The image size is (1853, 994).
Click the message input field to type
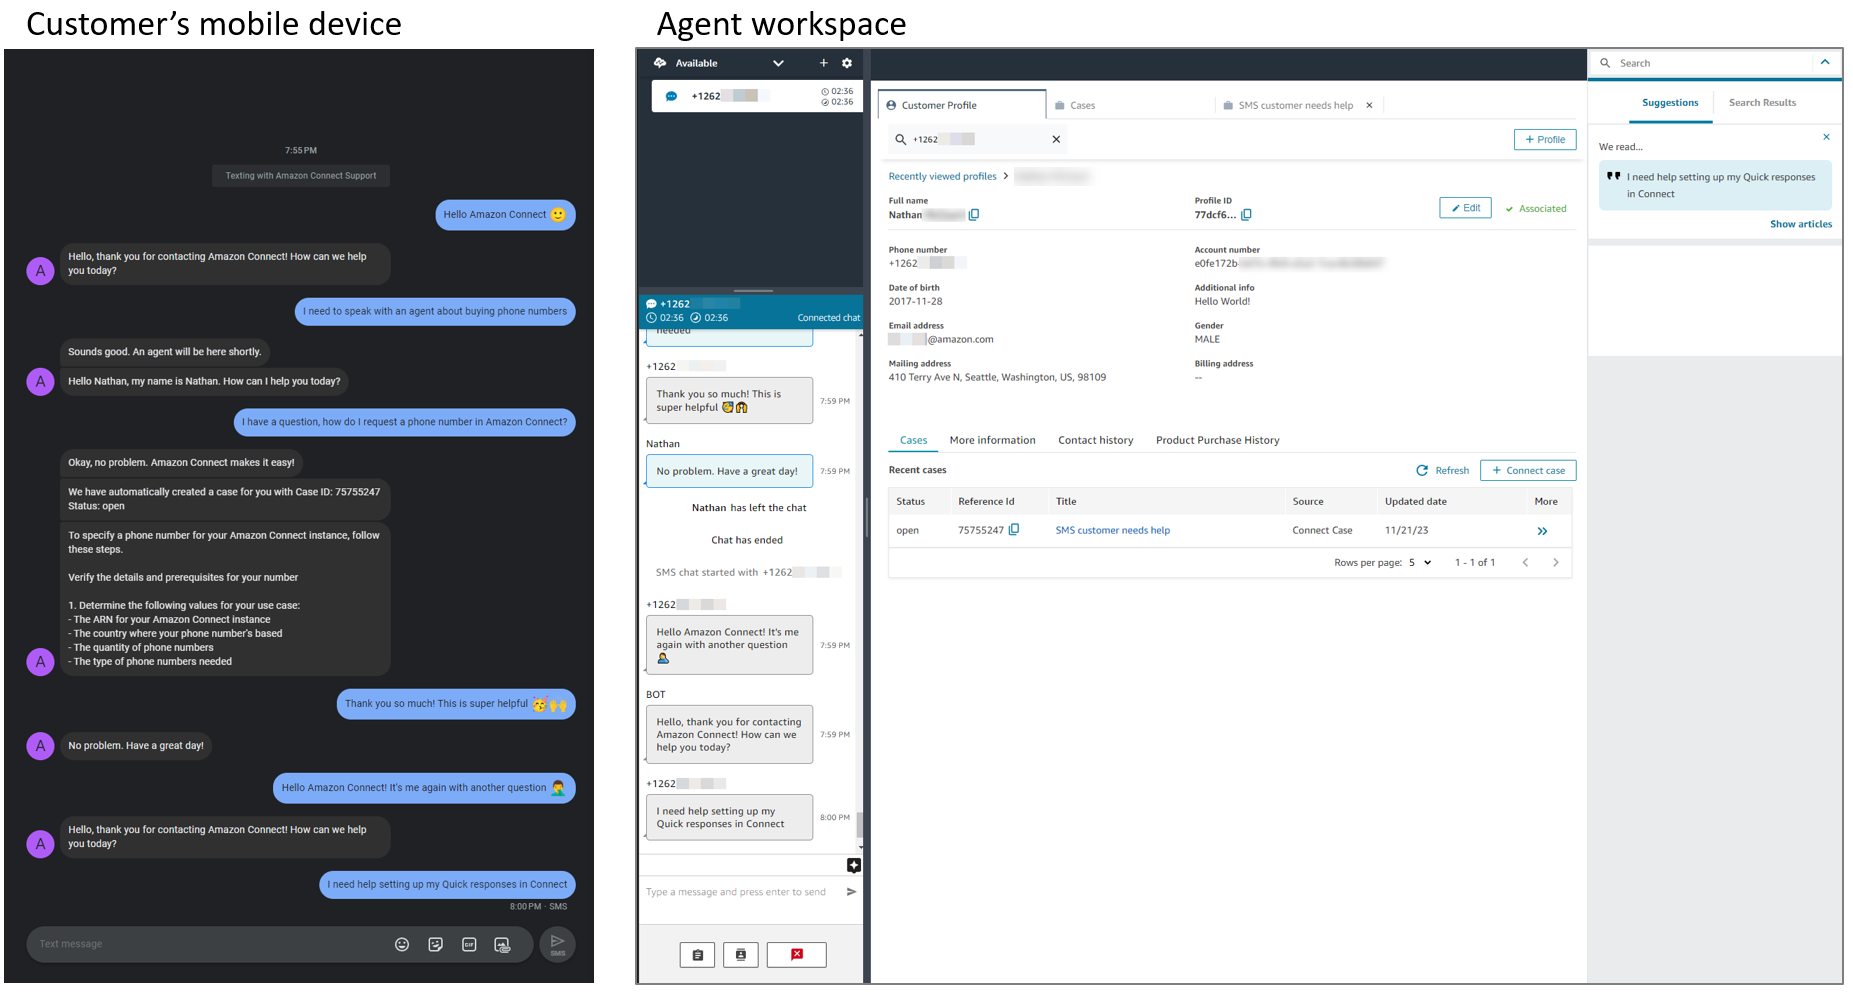click(x=740, y=891)
